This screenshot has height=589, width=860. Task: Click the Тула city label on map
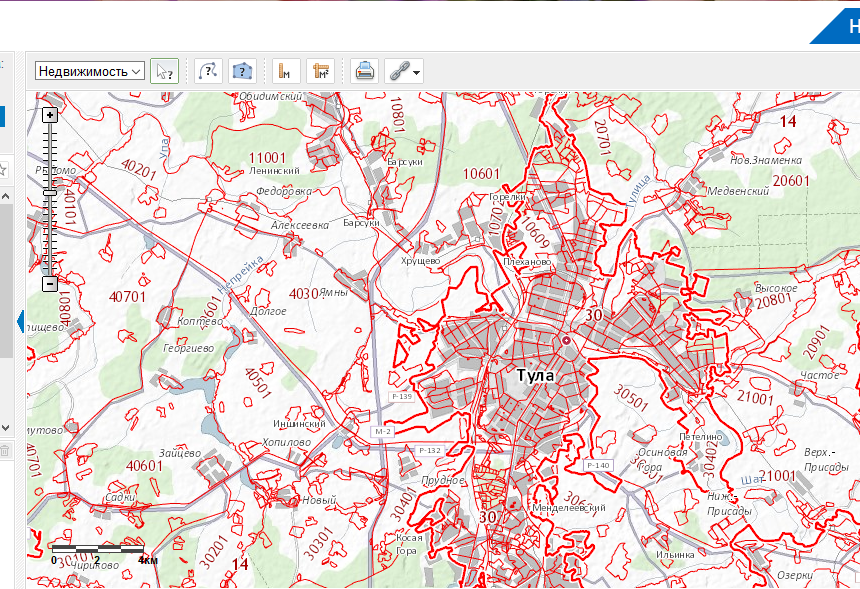point(536,375)
